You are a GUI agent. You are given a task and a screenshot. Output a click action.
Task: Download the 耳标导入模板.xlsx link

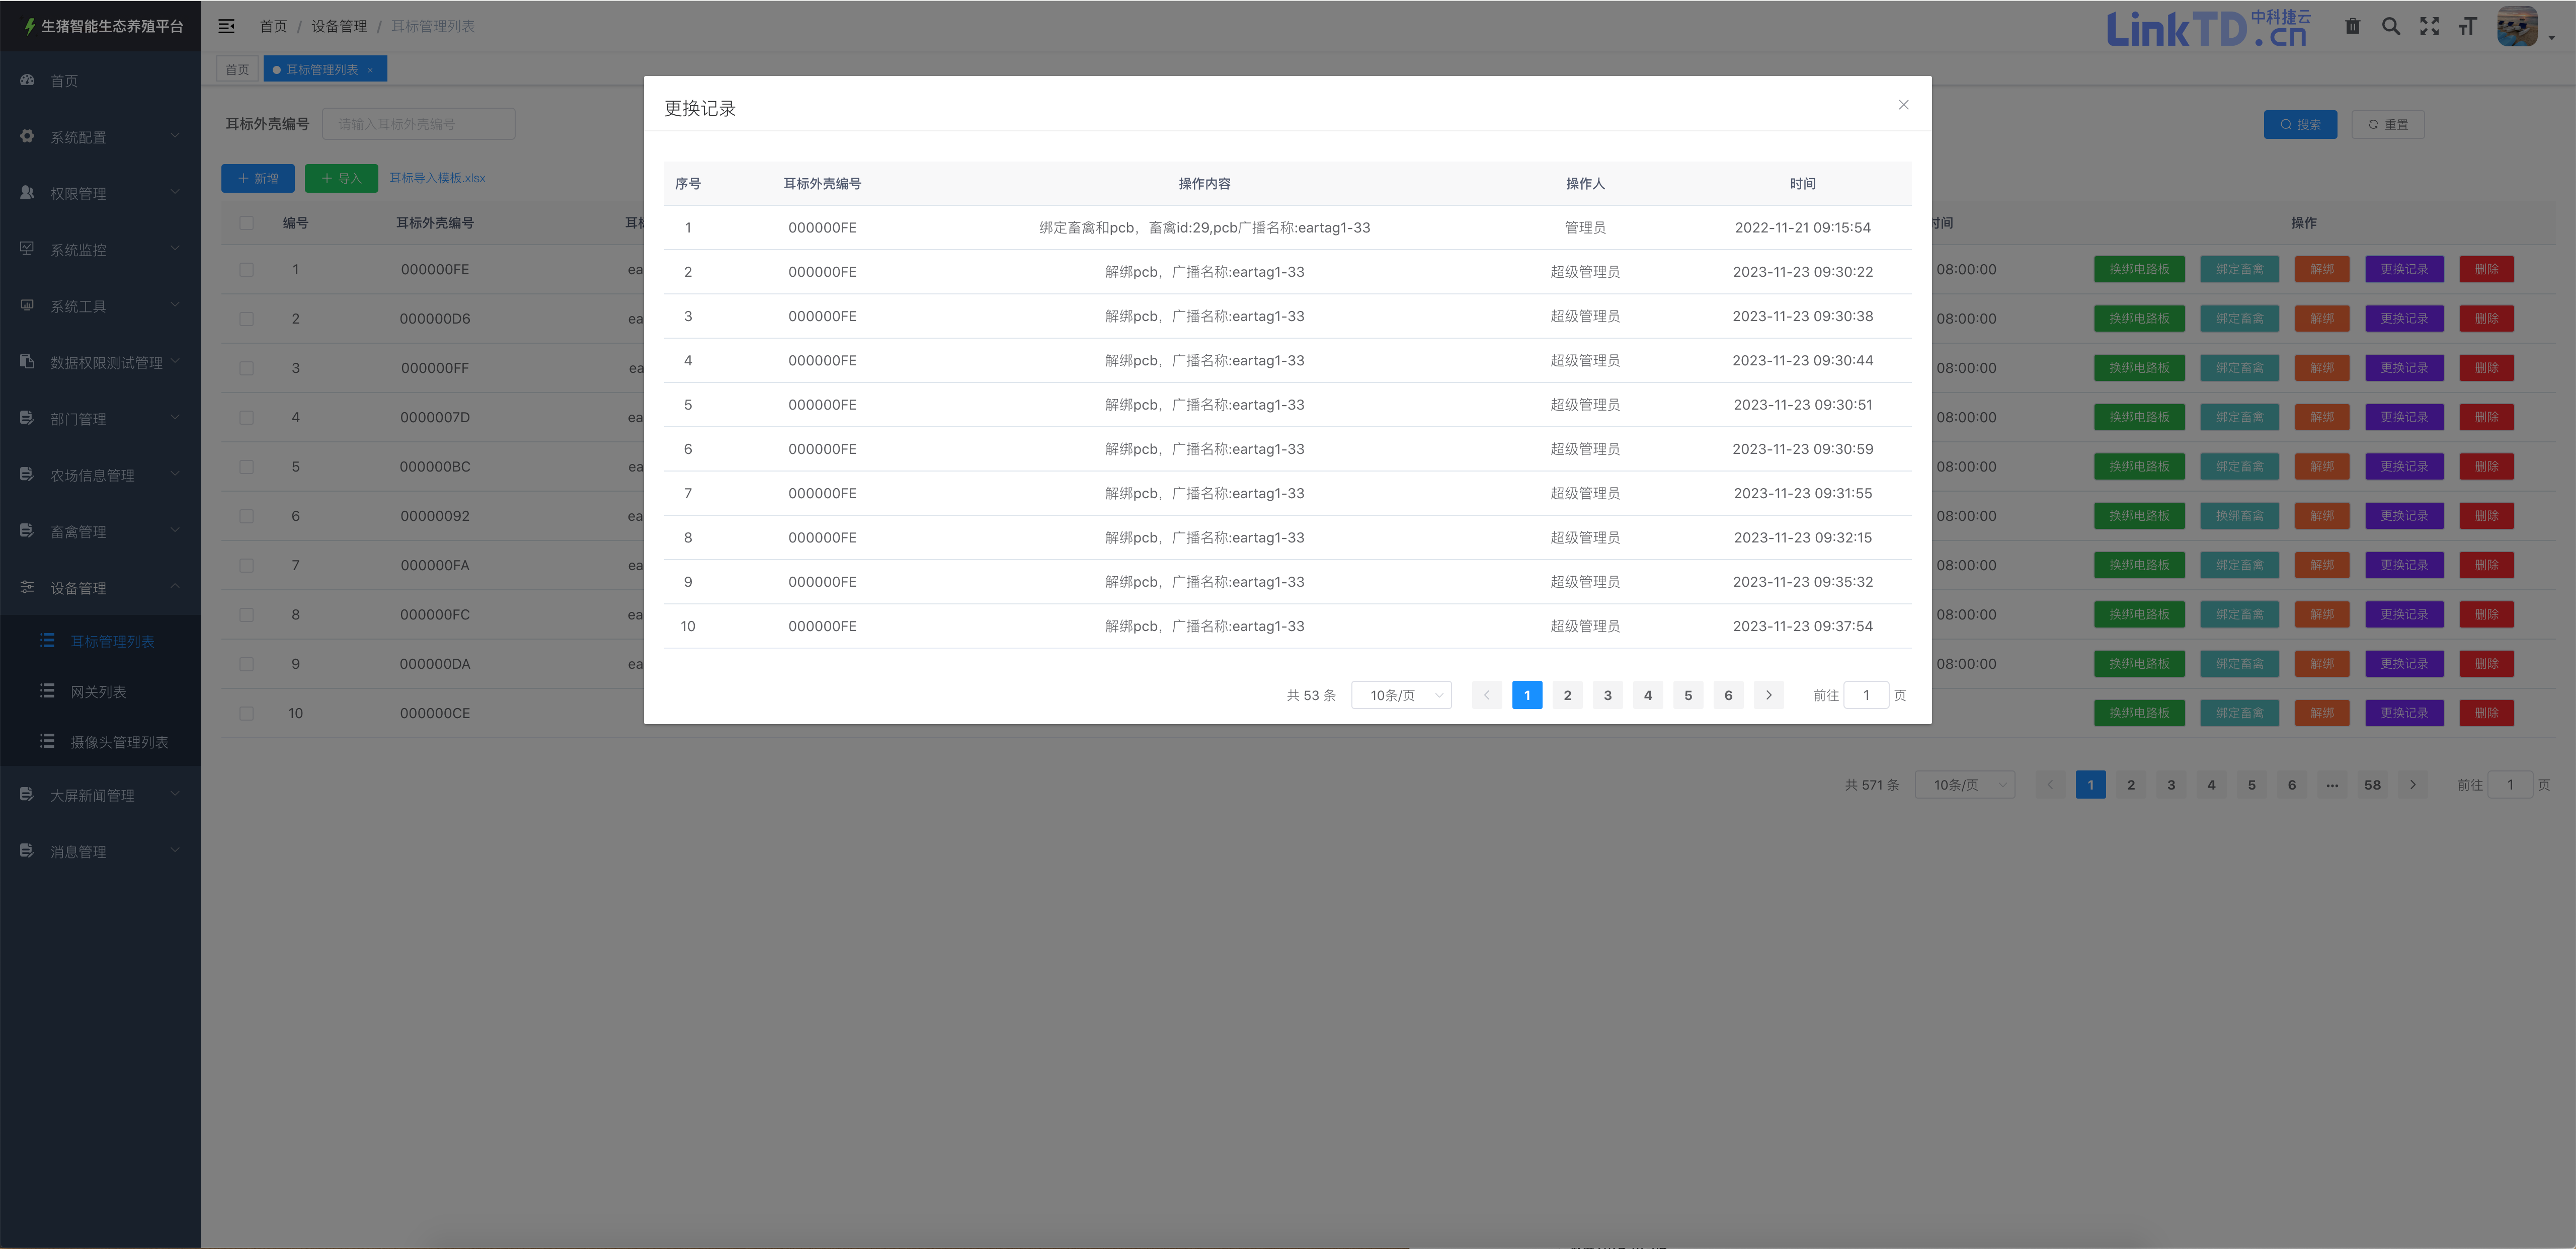437,178
